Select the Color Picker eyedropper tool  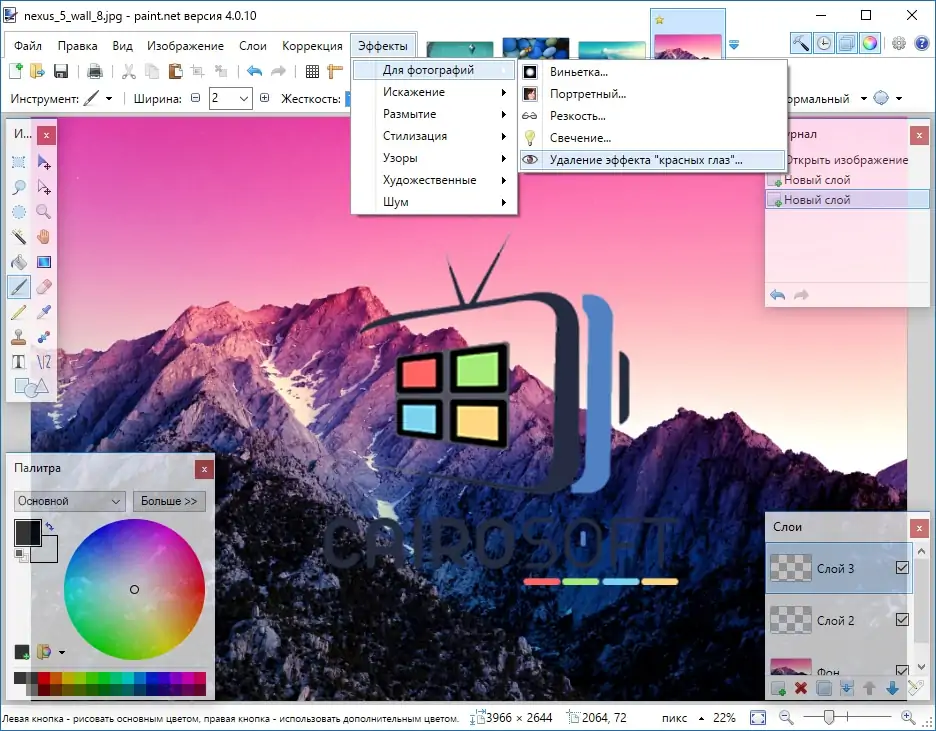click(x=44, y=312)
